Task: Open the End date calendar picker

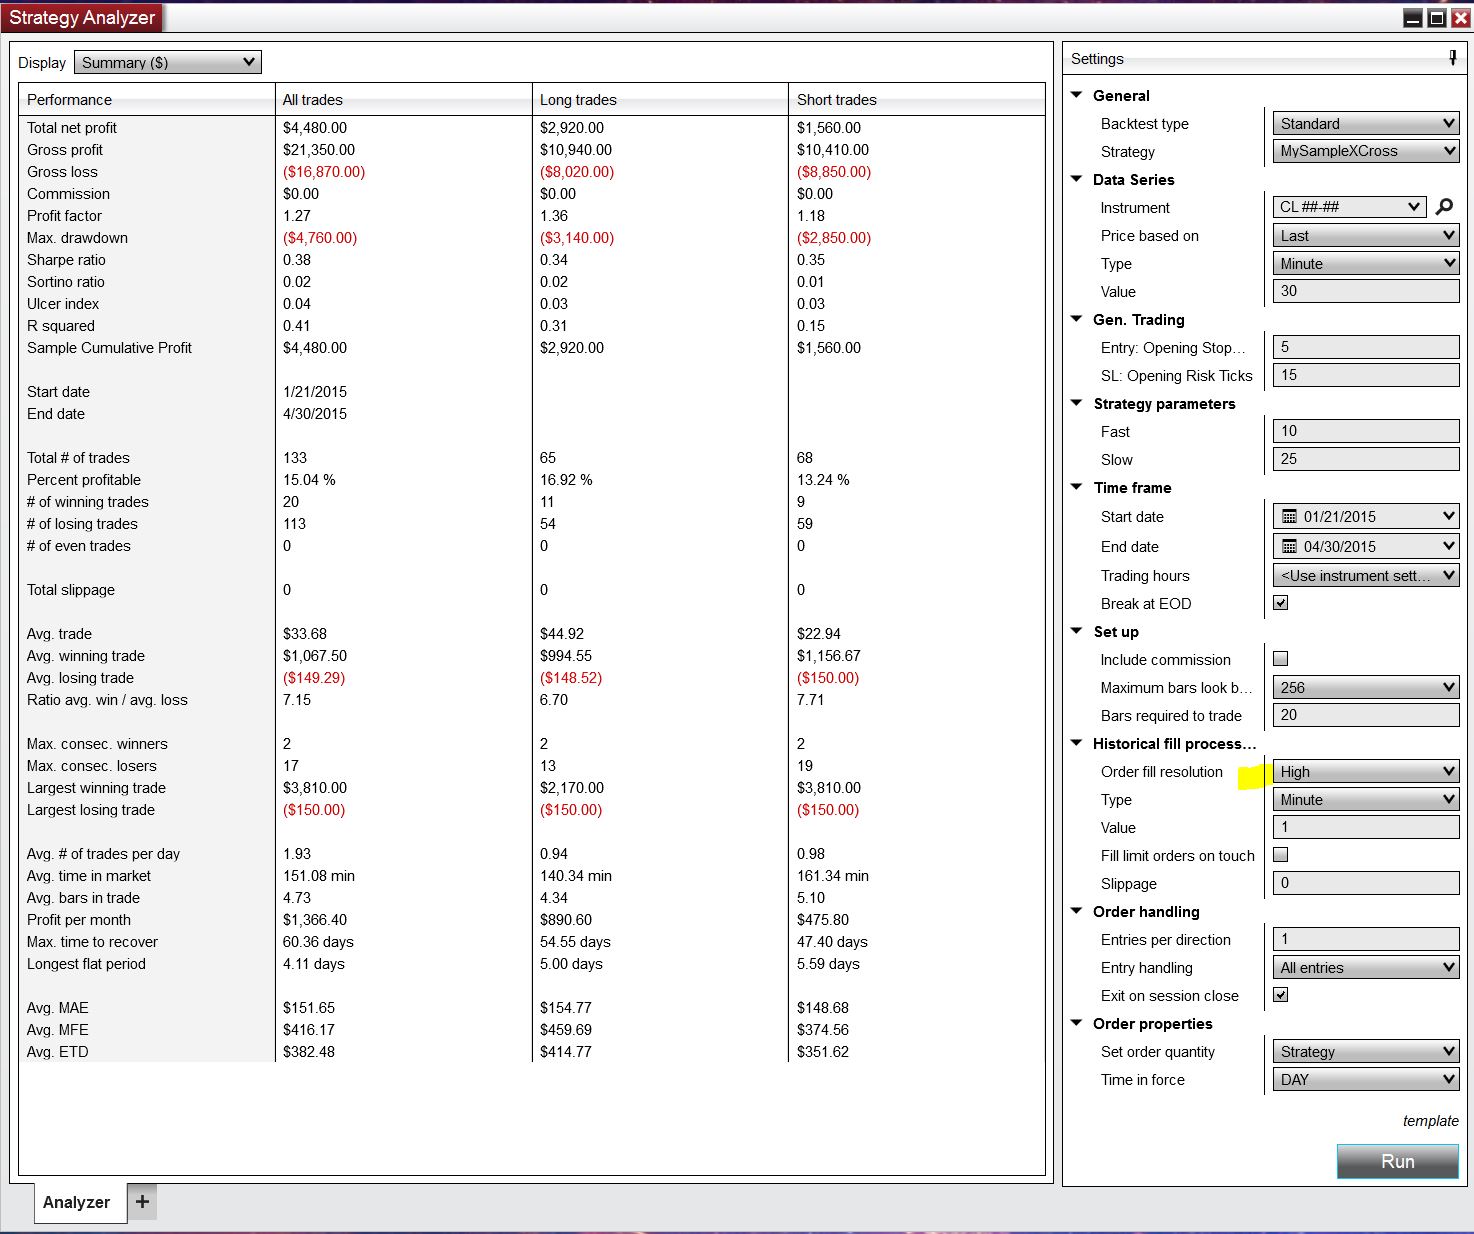Action: 1365,547
